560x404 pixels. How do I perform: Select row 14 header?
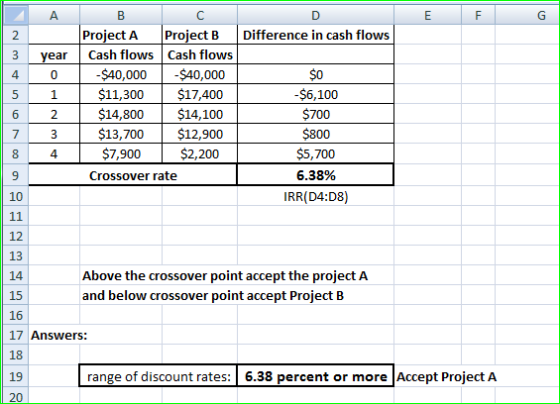click(x=15, y=275)
